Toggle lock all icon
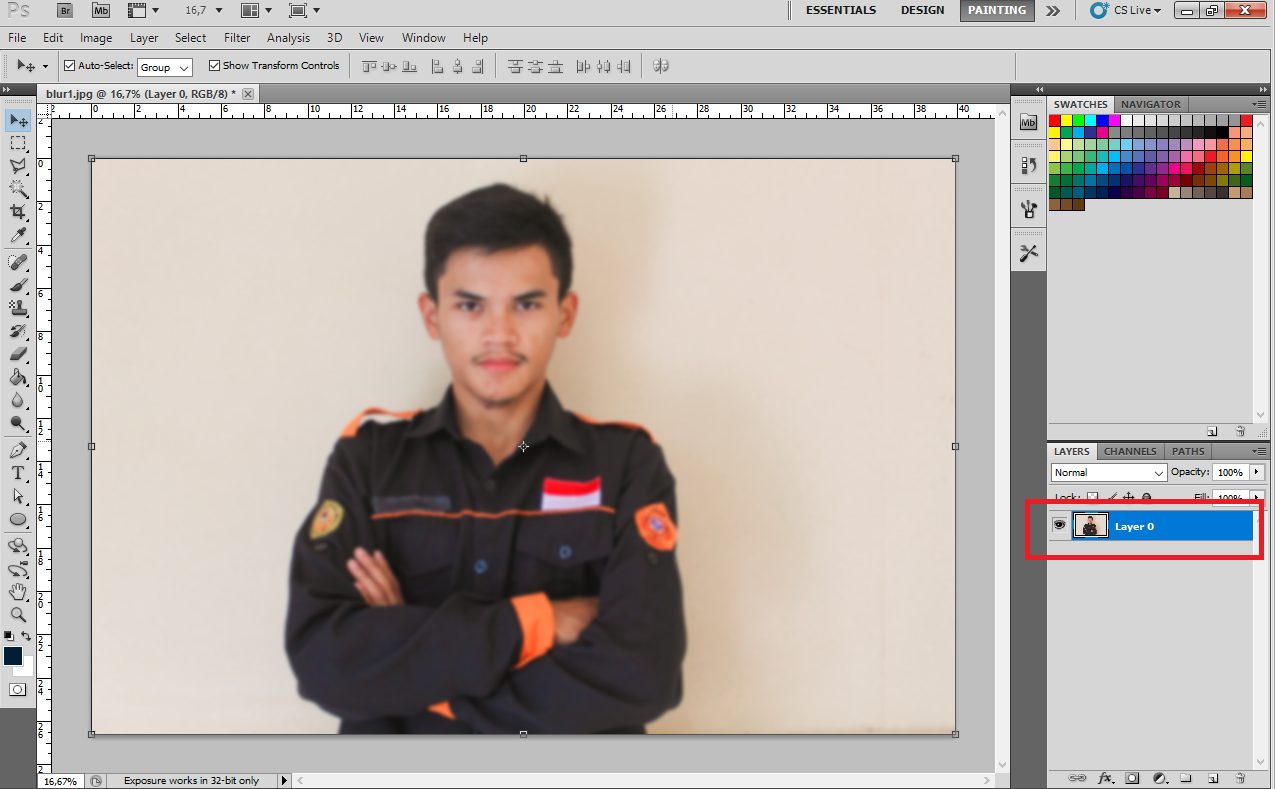The height and width of the screenshot is (789, 1275). [1147, 497]
